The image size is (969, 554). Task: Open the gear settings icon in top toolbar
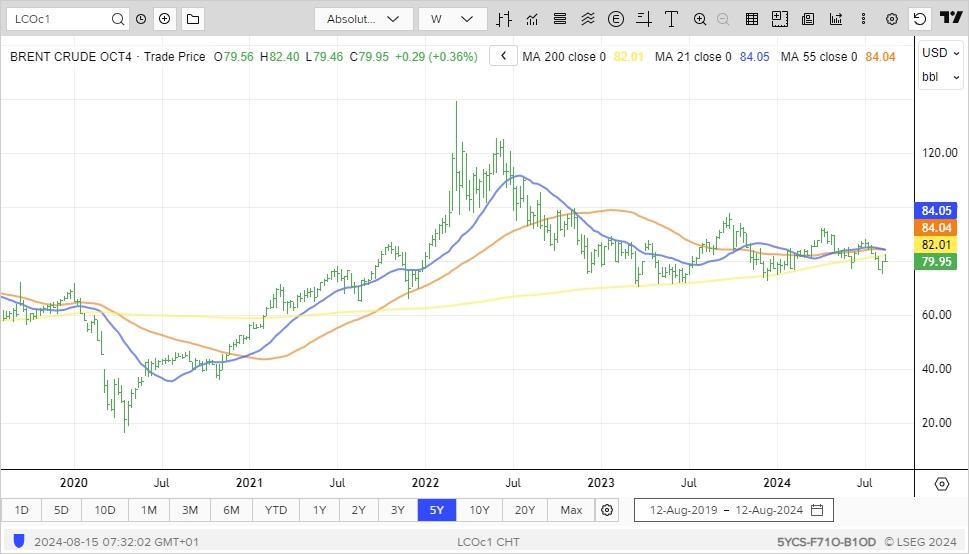892,19
